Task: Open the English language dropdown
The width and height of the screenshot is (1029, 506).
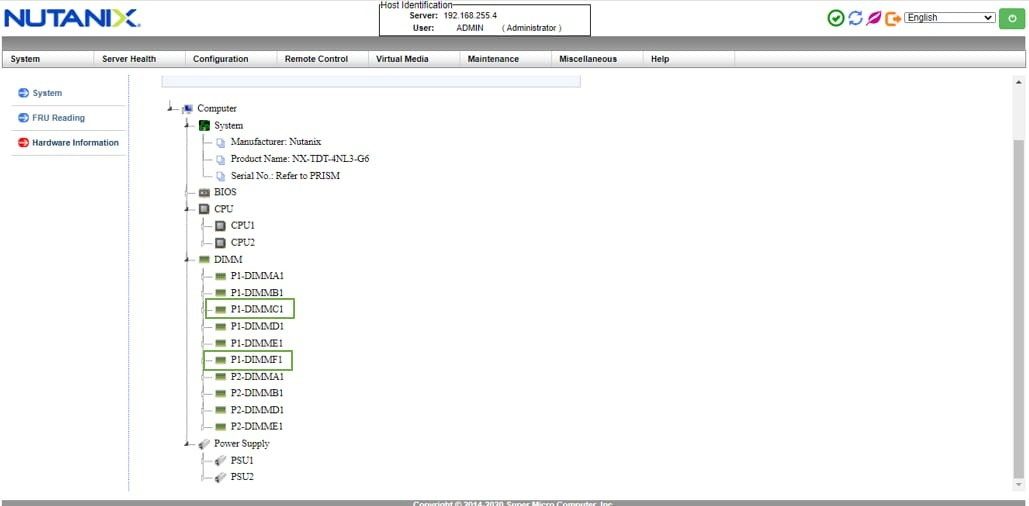Action: pyautogui.click(x=950, y=18)
